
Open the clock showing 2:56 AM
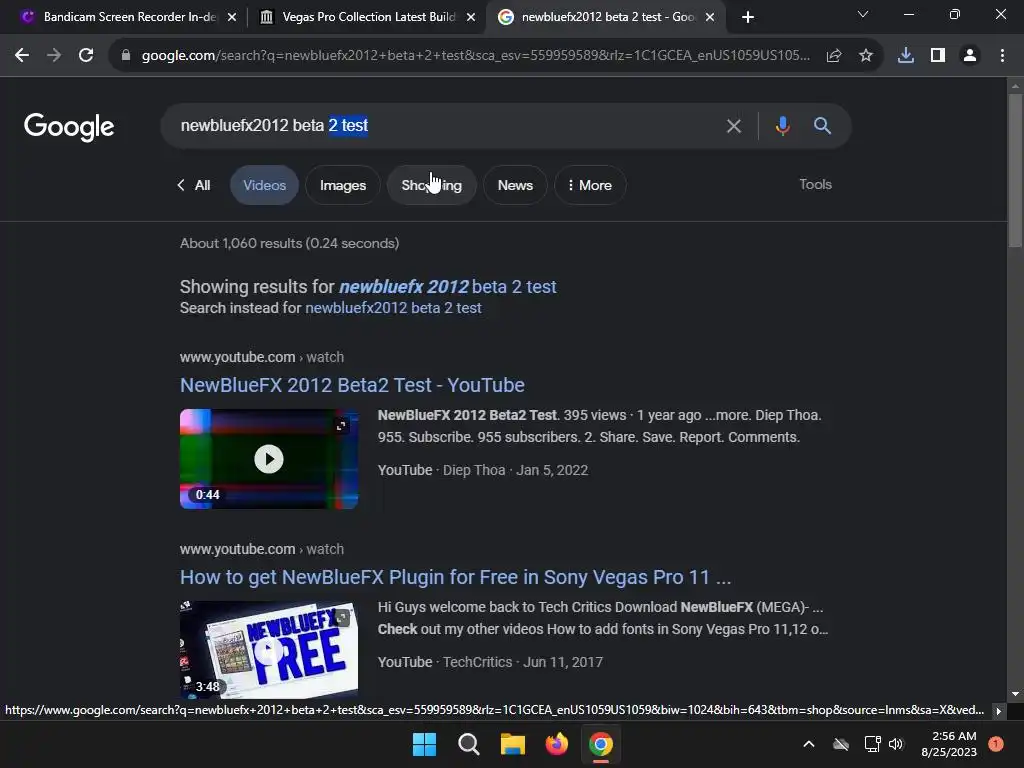click(x=949, y=744)
